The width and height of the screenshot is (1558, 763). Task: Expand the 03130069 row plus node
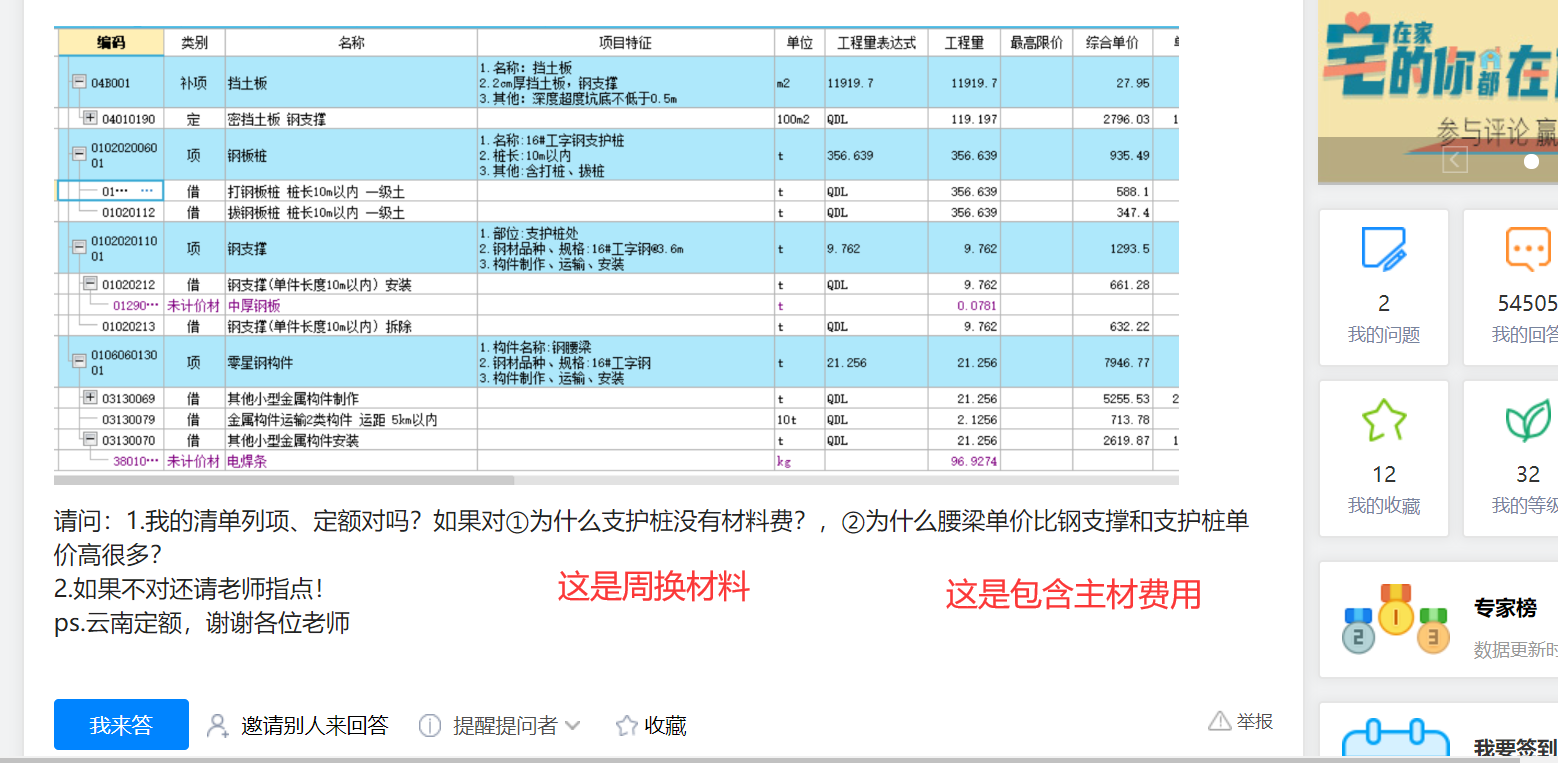point(90,398)
